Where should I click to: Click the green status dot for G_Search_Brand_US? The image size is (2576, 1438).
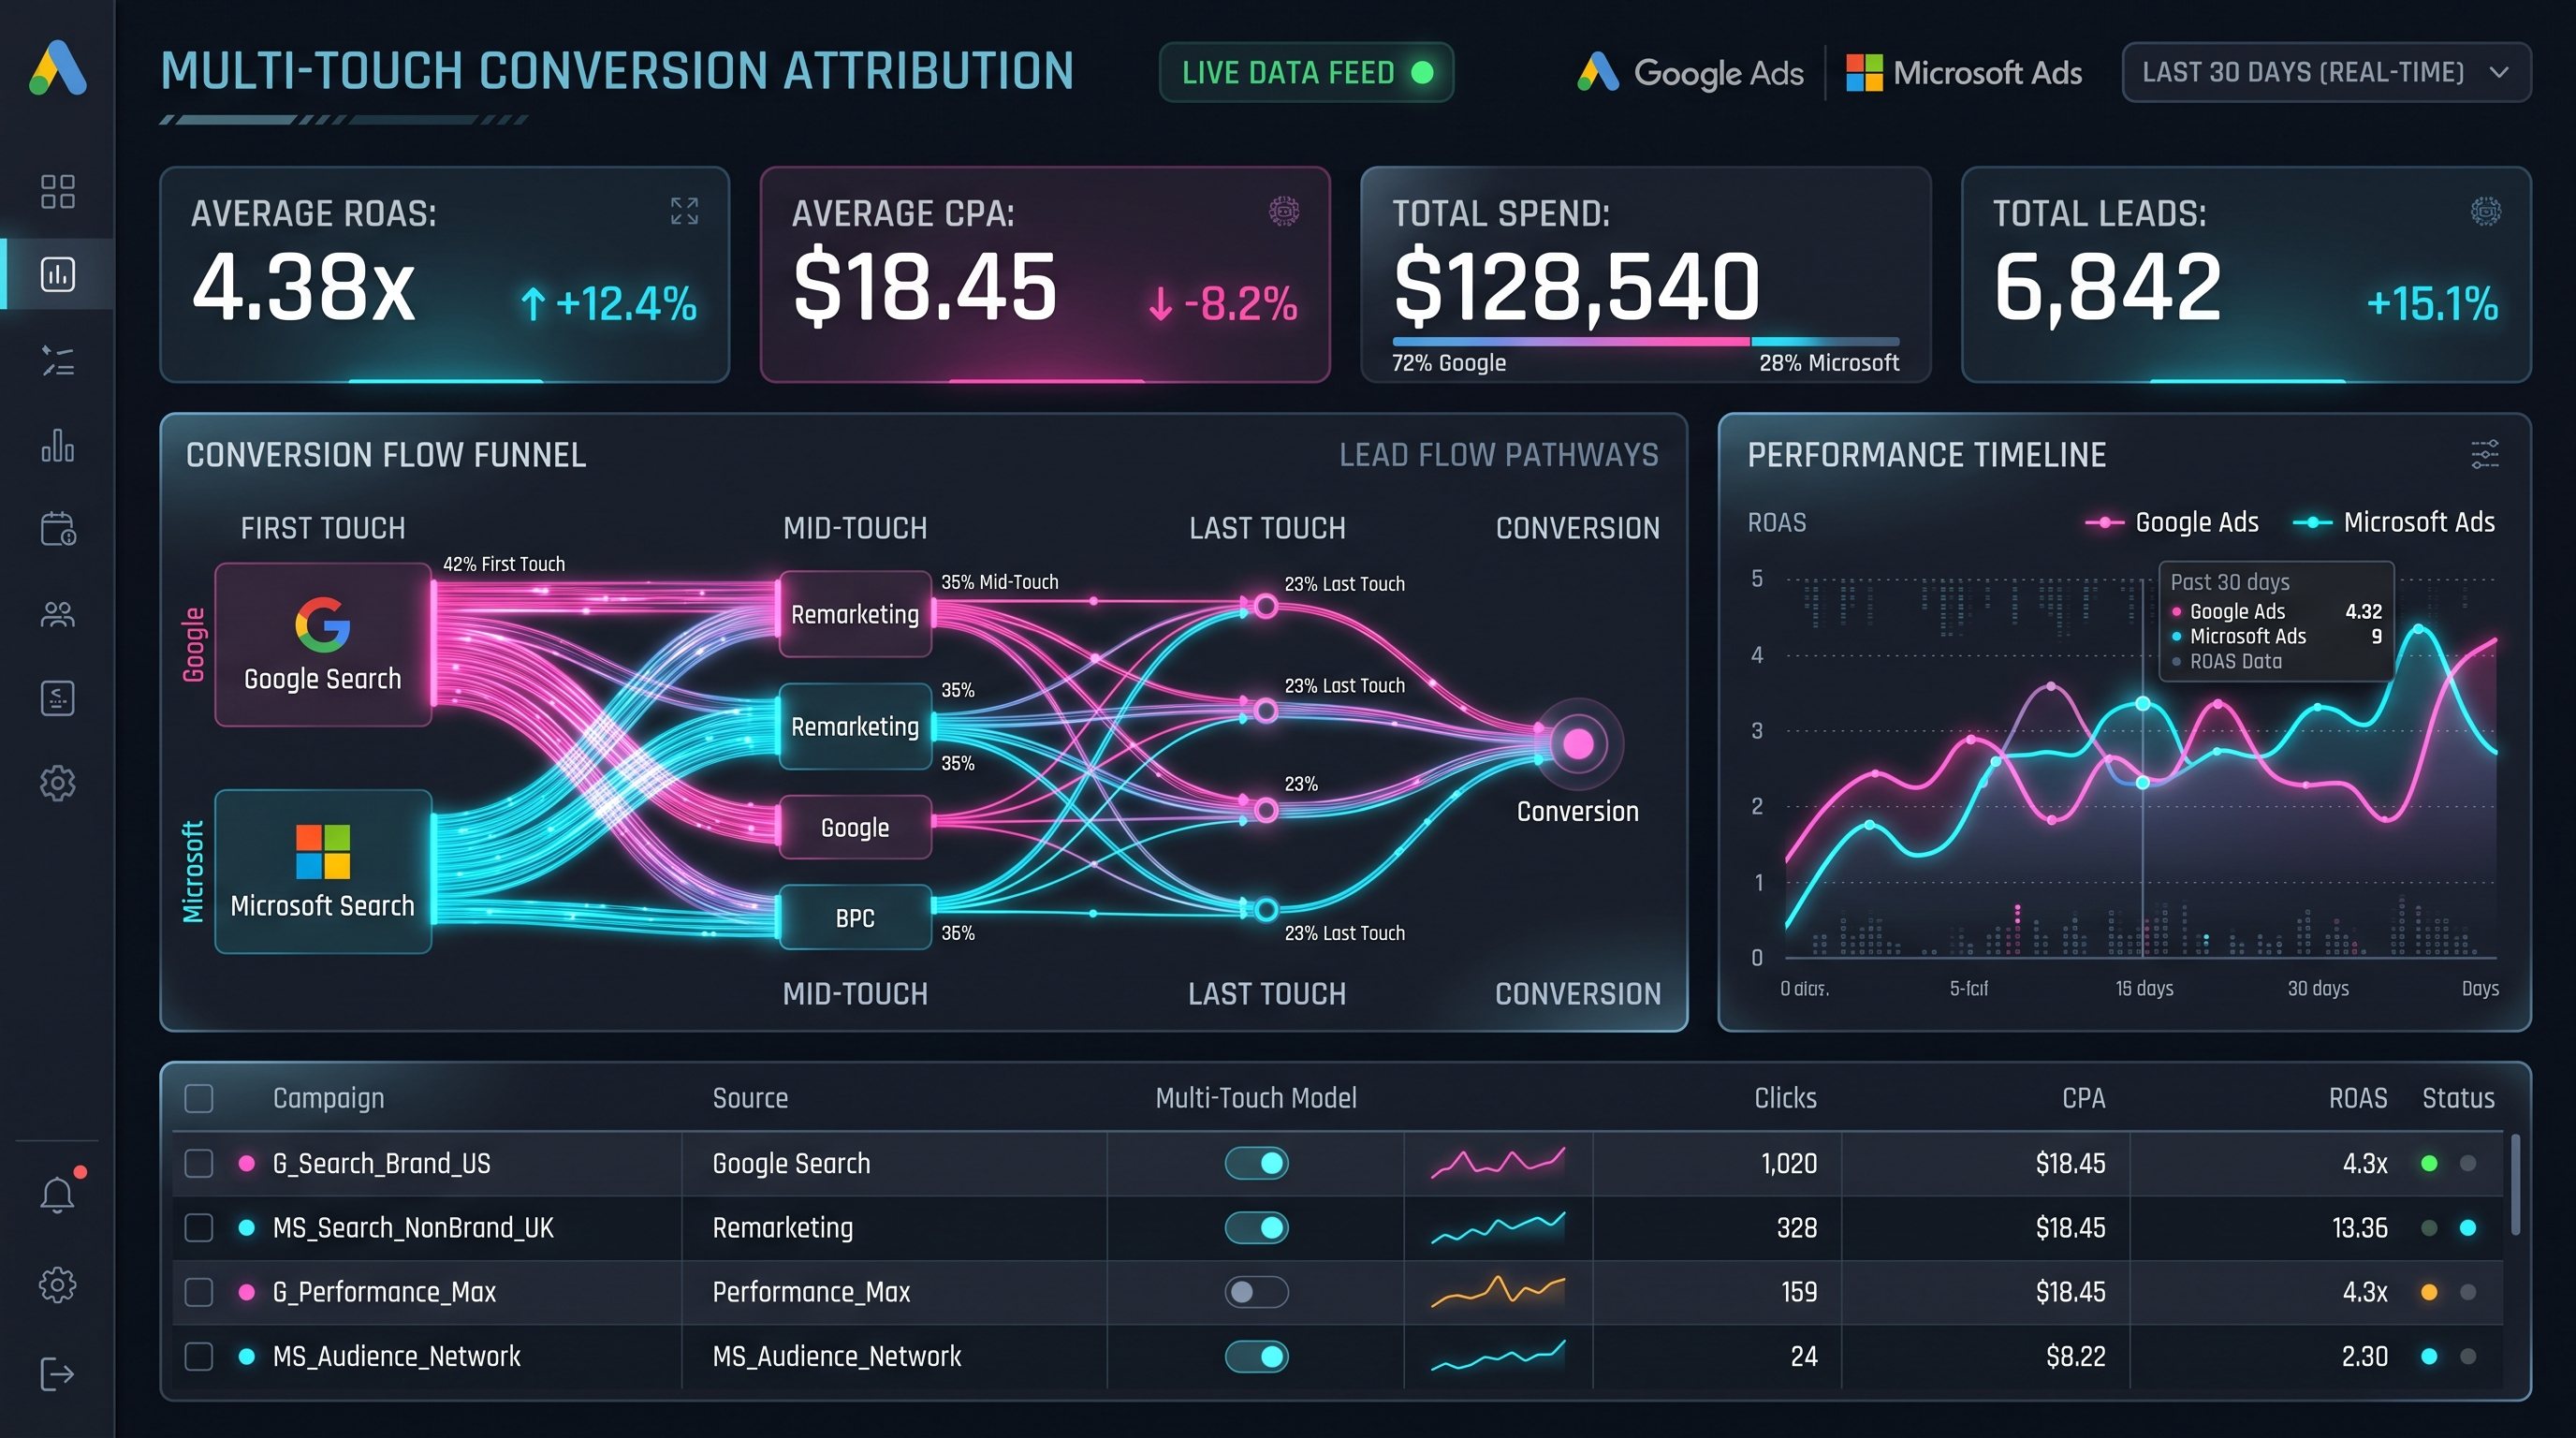click(x=2428, y=1163)
